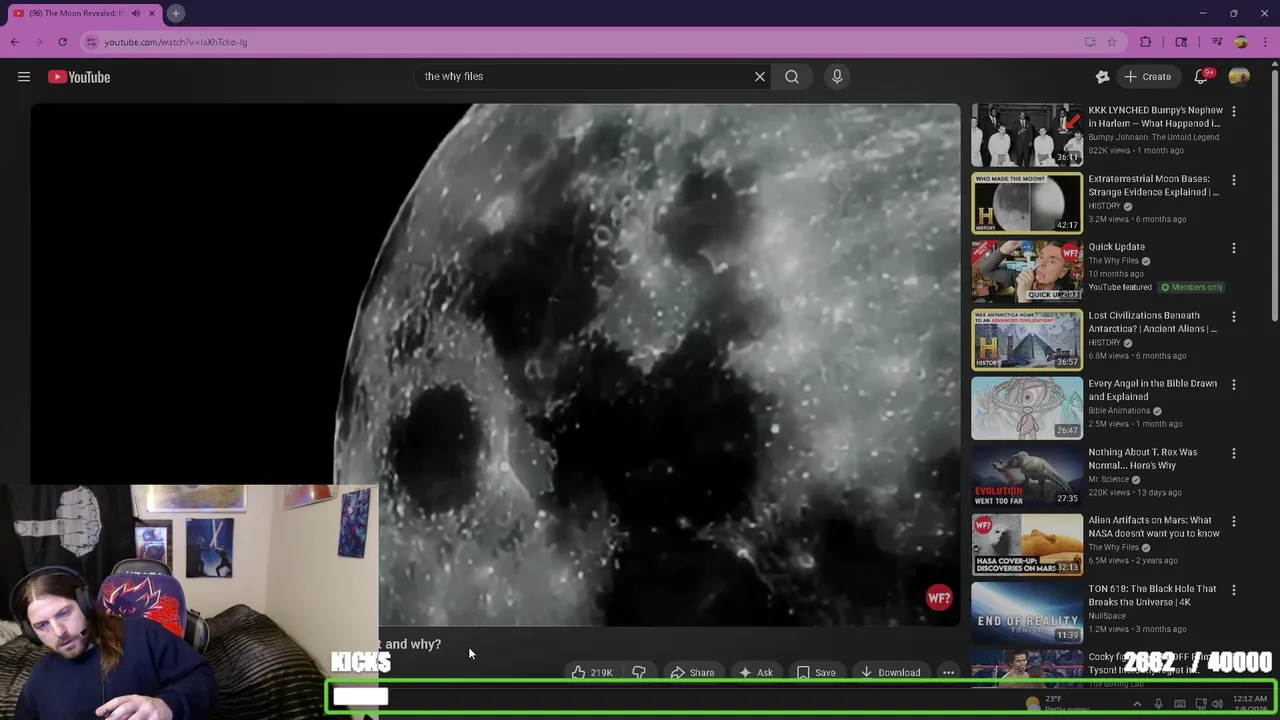Open Chrome three-dot menu
Screen dimensions: 1280x720
(x=1267, y=42)
